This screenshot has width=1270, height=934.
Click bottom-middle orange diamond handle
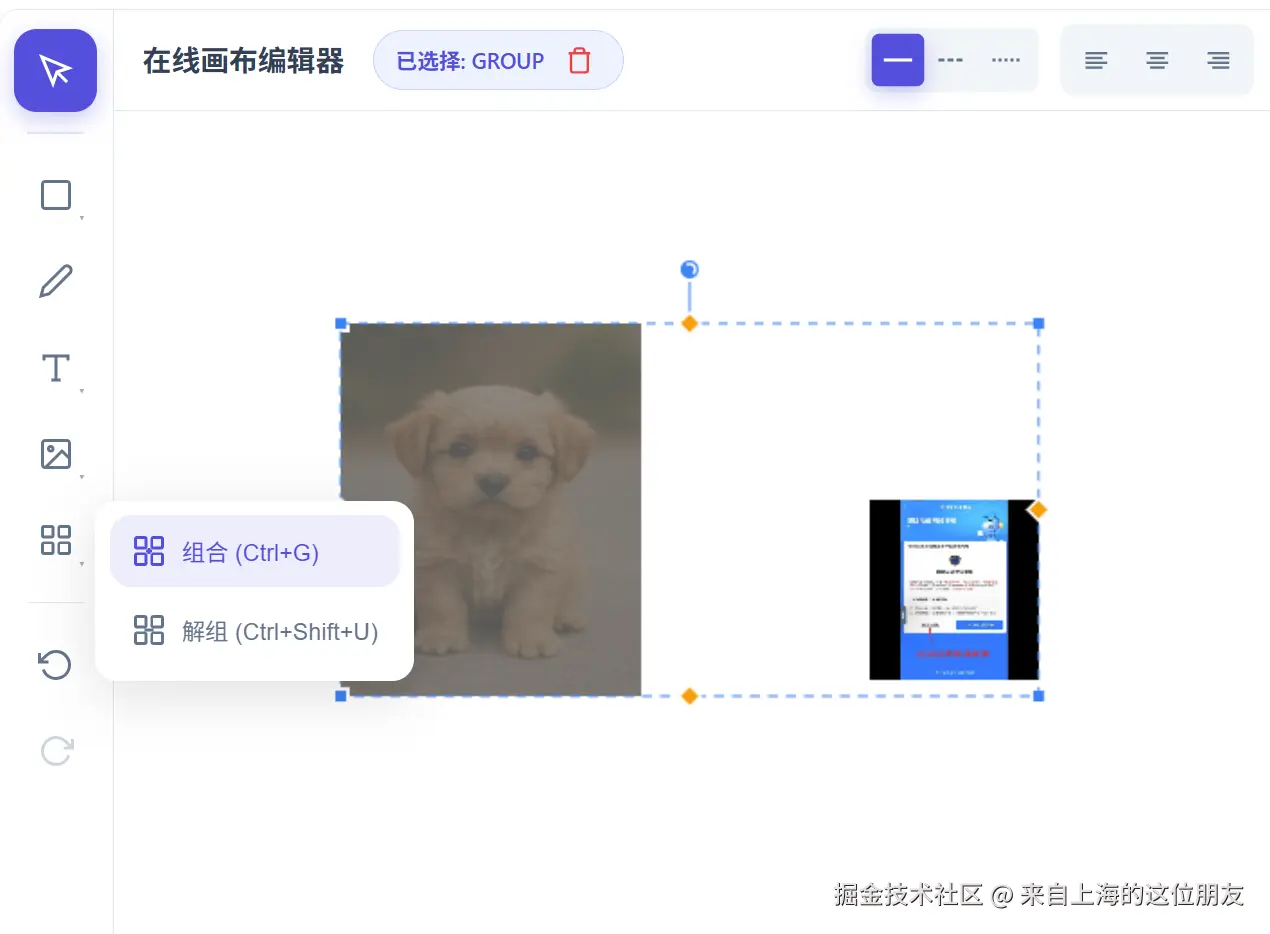click(689, 695)
